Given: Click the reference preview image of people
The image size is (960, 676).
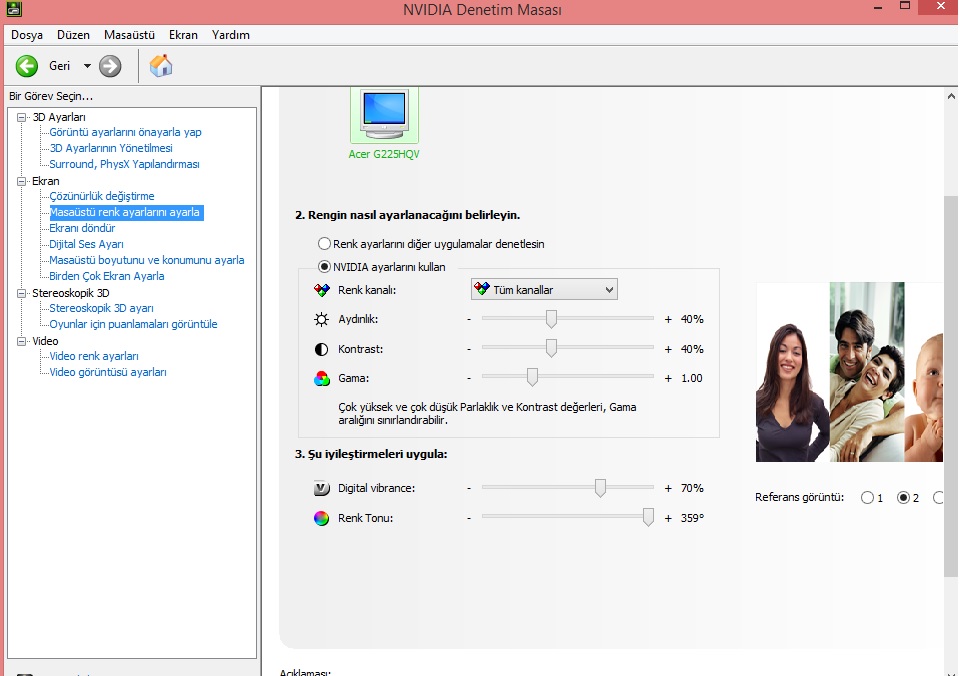Looking at the screenshot, I should pyautogui.click(x=849, y=372).
